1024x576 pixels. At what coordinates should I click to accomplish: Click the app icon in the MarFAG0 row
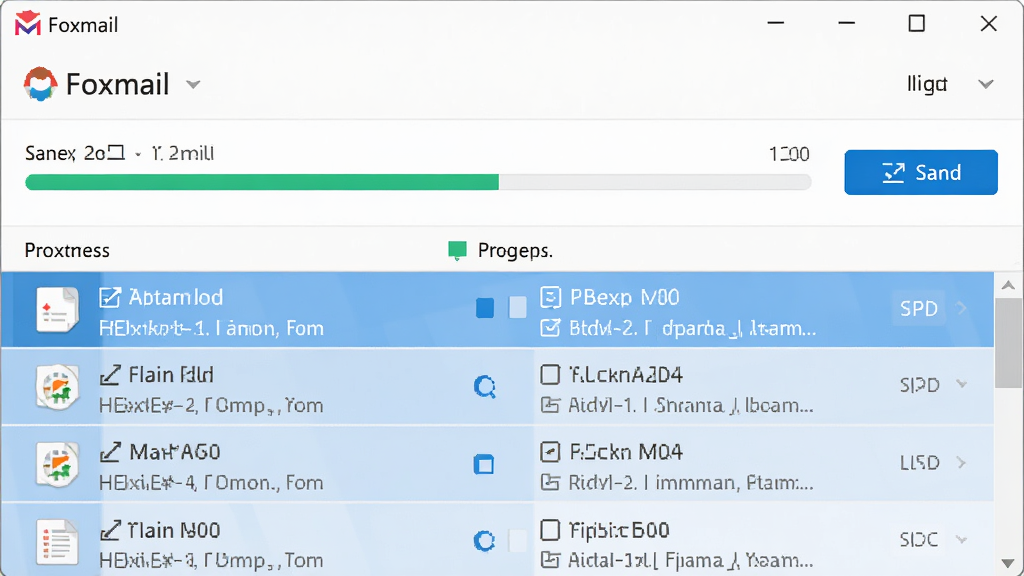click(x=57, y=464)
